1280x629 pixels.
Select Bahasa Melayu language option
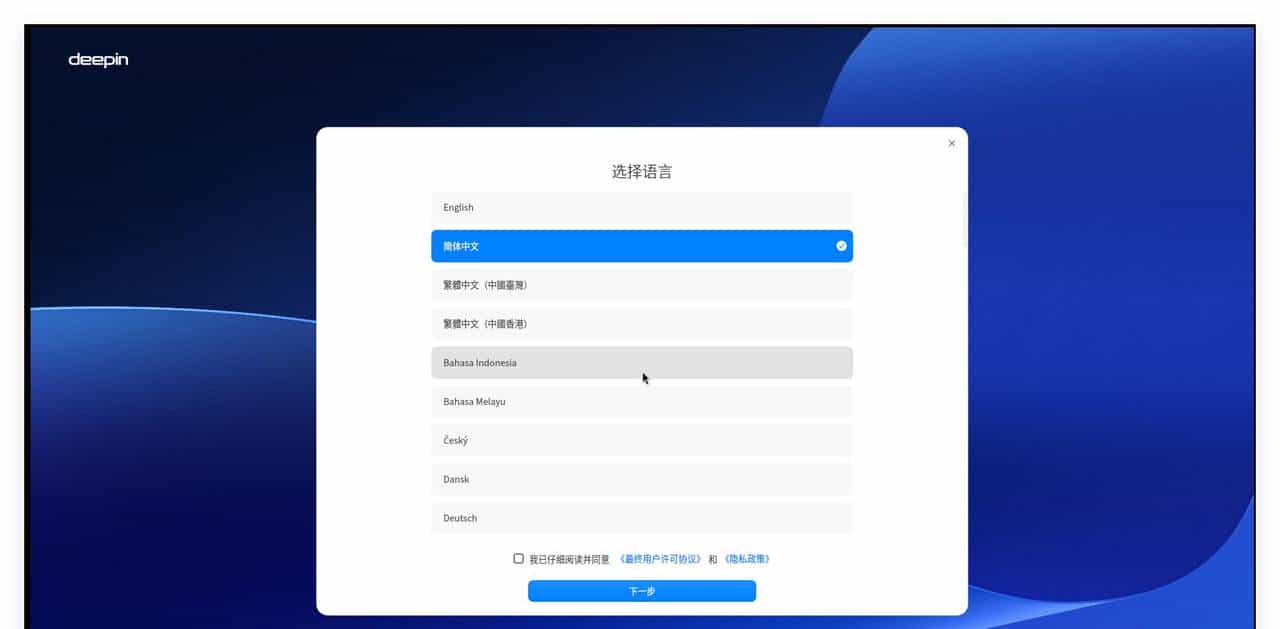(x=641, y=401)
